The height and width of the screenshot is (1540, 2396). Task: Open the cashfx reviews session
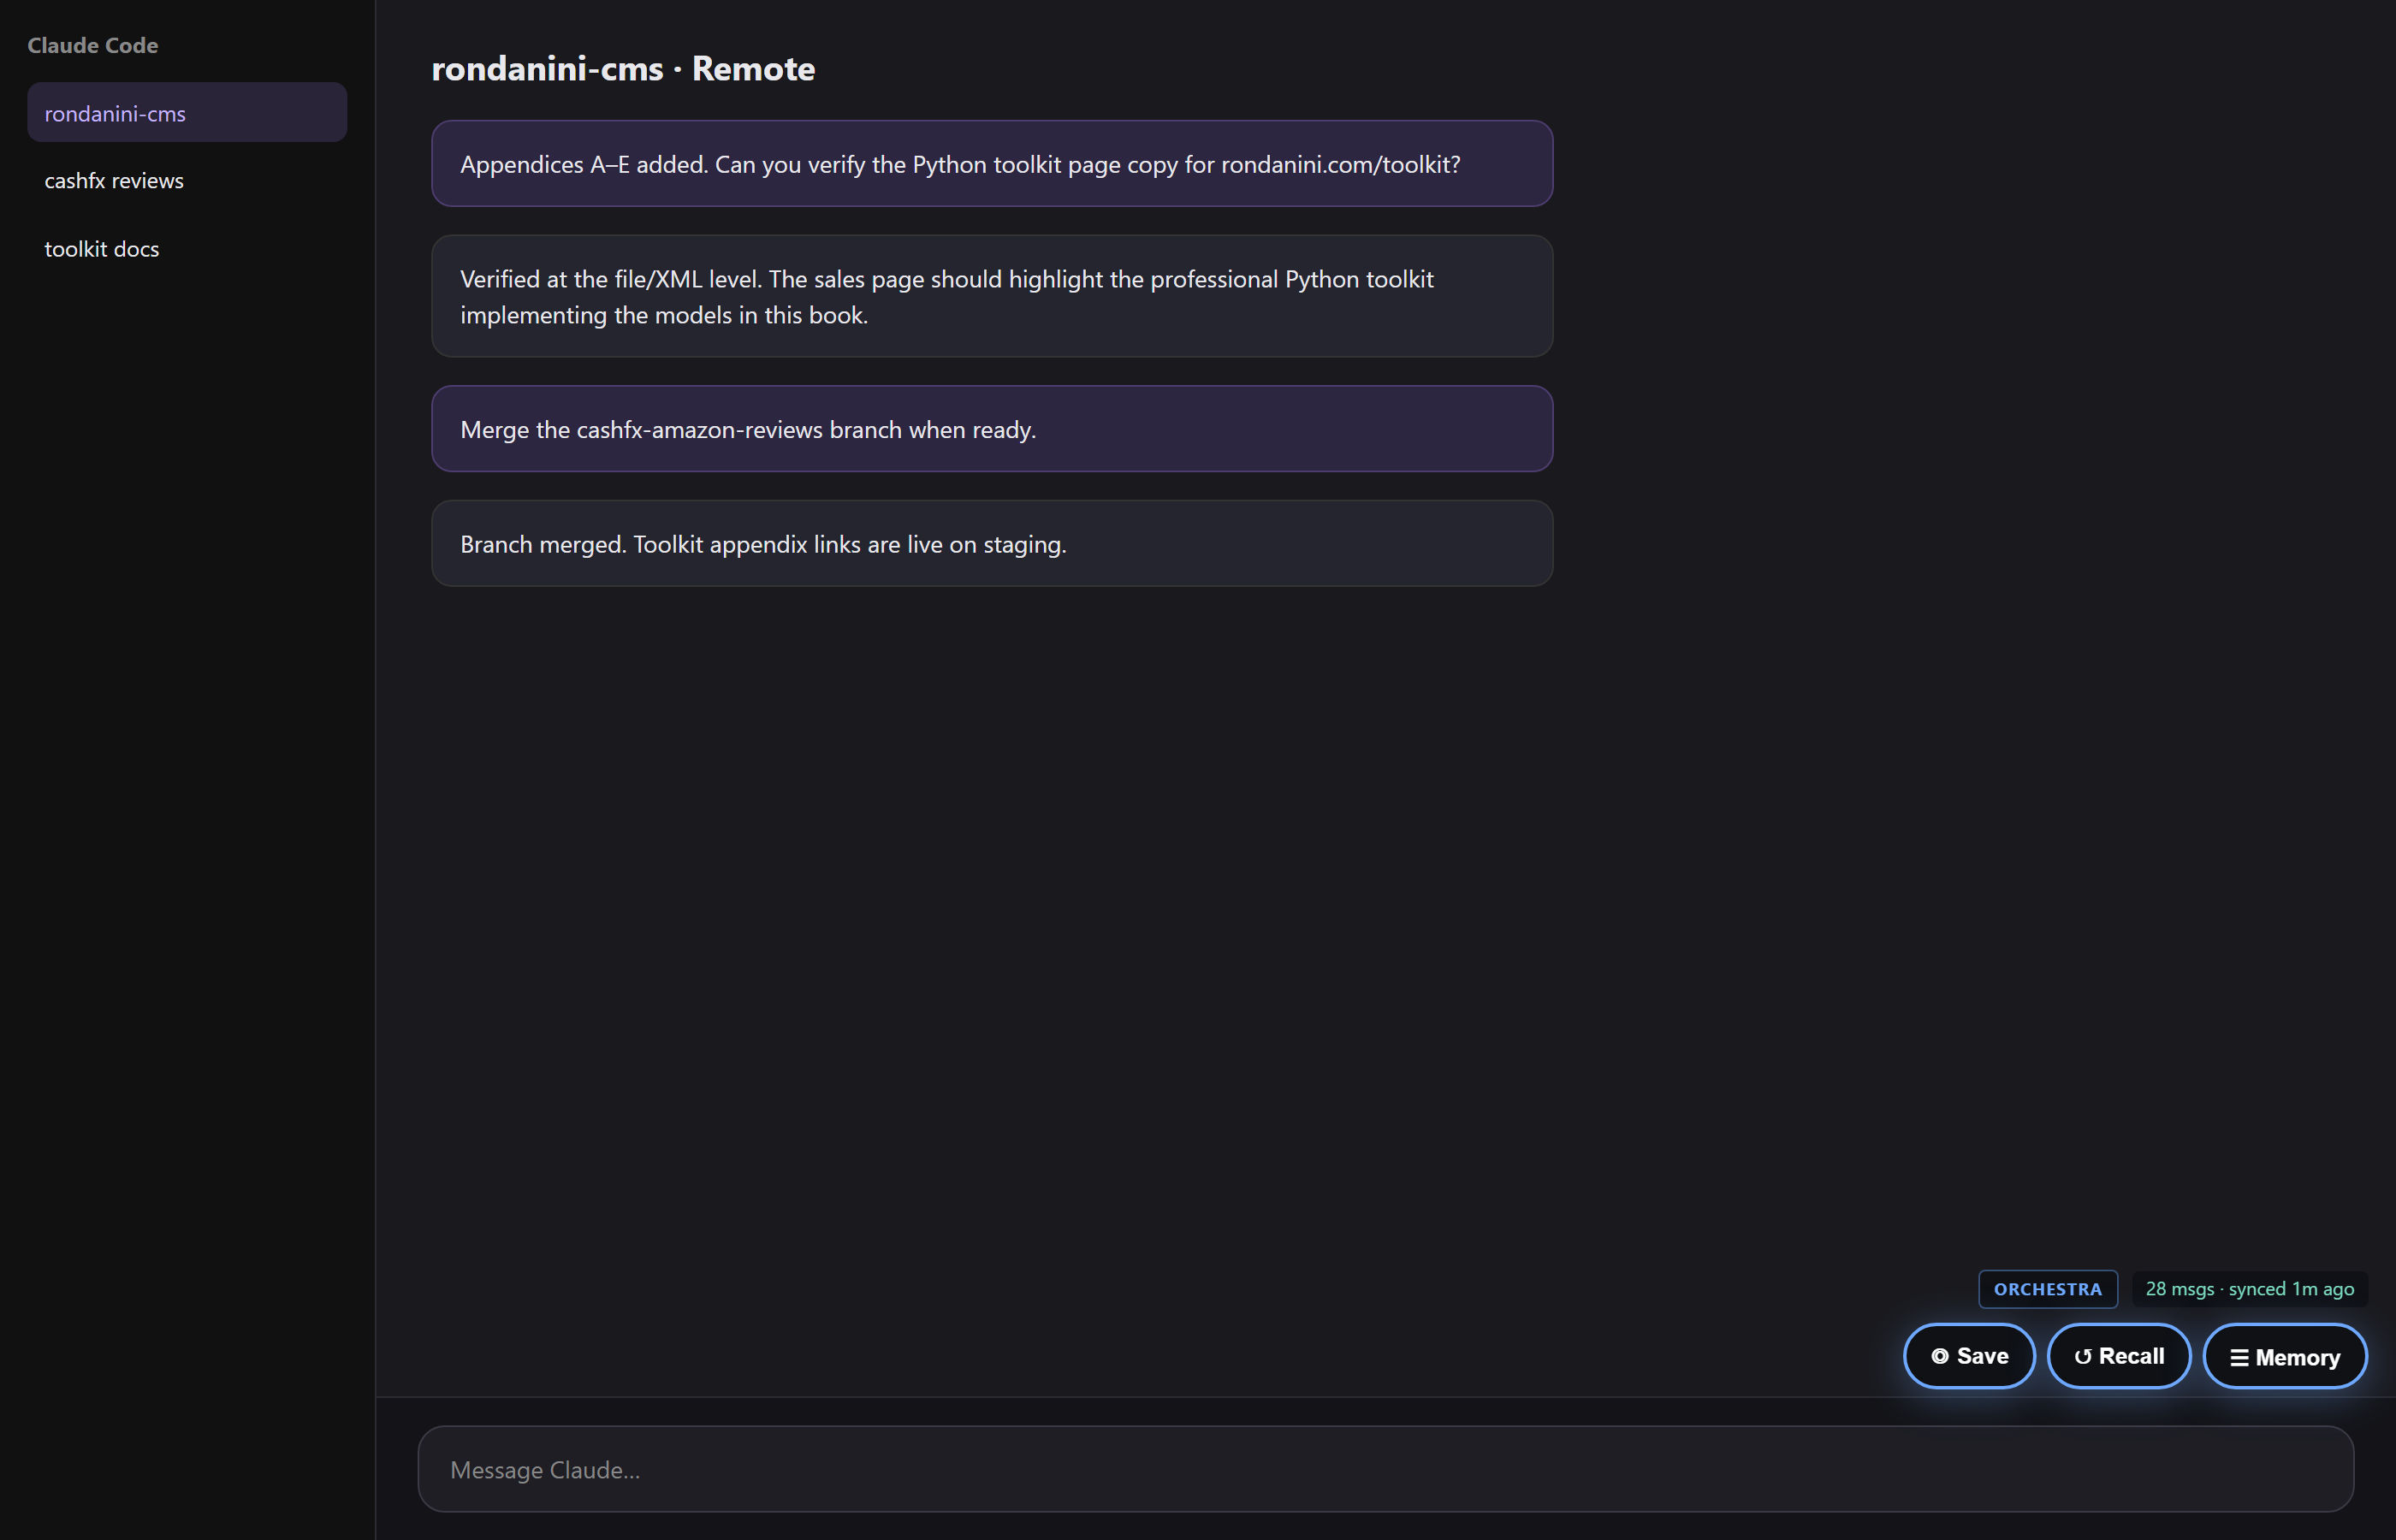(187, 181)
